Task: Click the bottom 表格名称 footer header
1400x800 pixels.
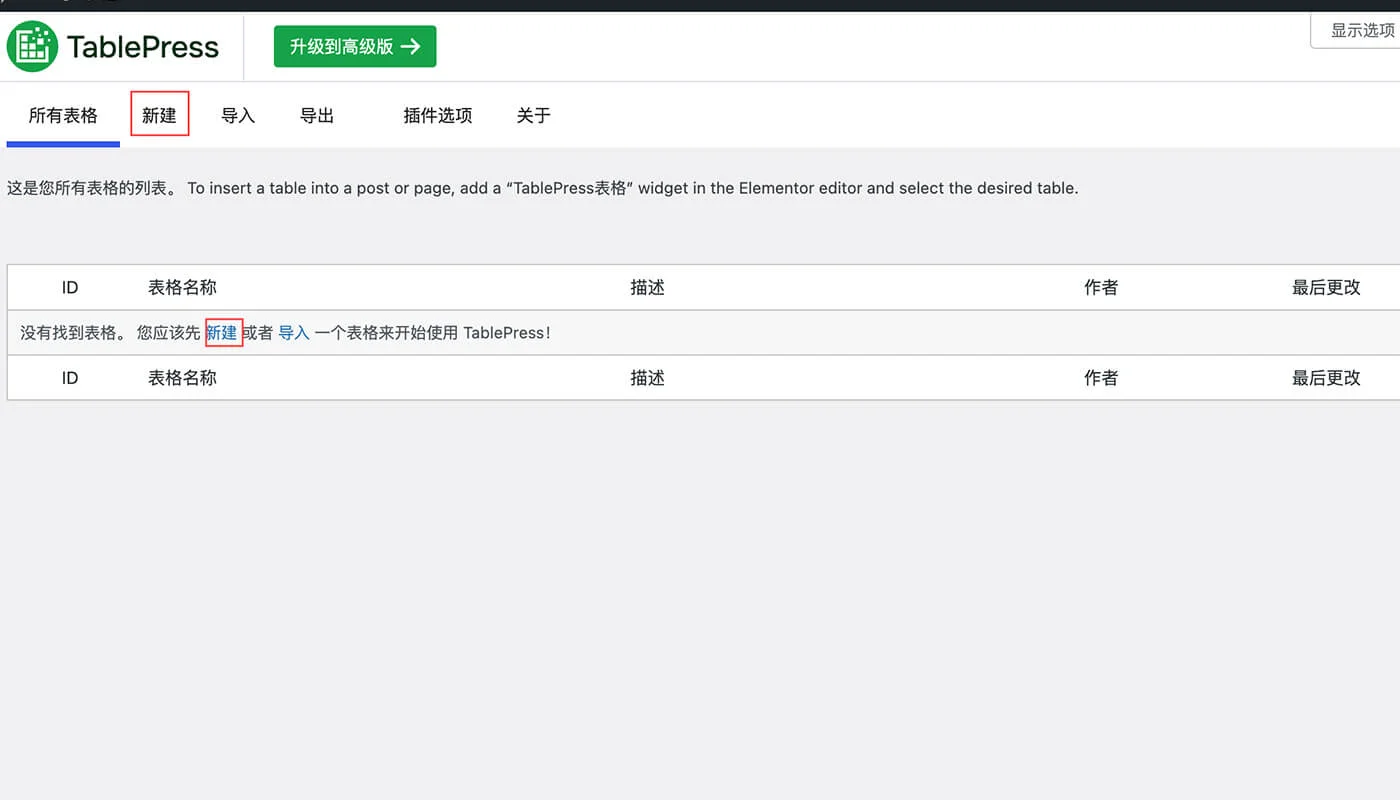Action: 183,377
